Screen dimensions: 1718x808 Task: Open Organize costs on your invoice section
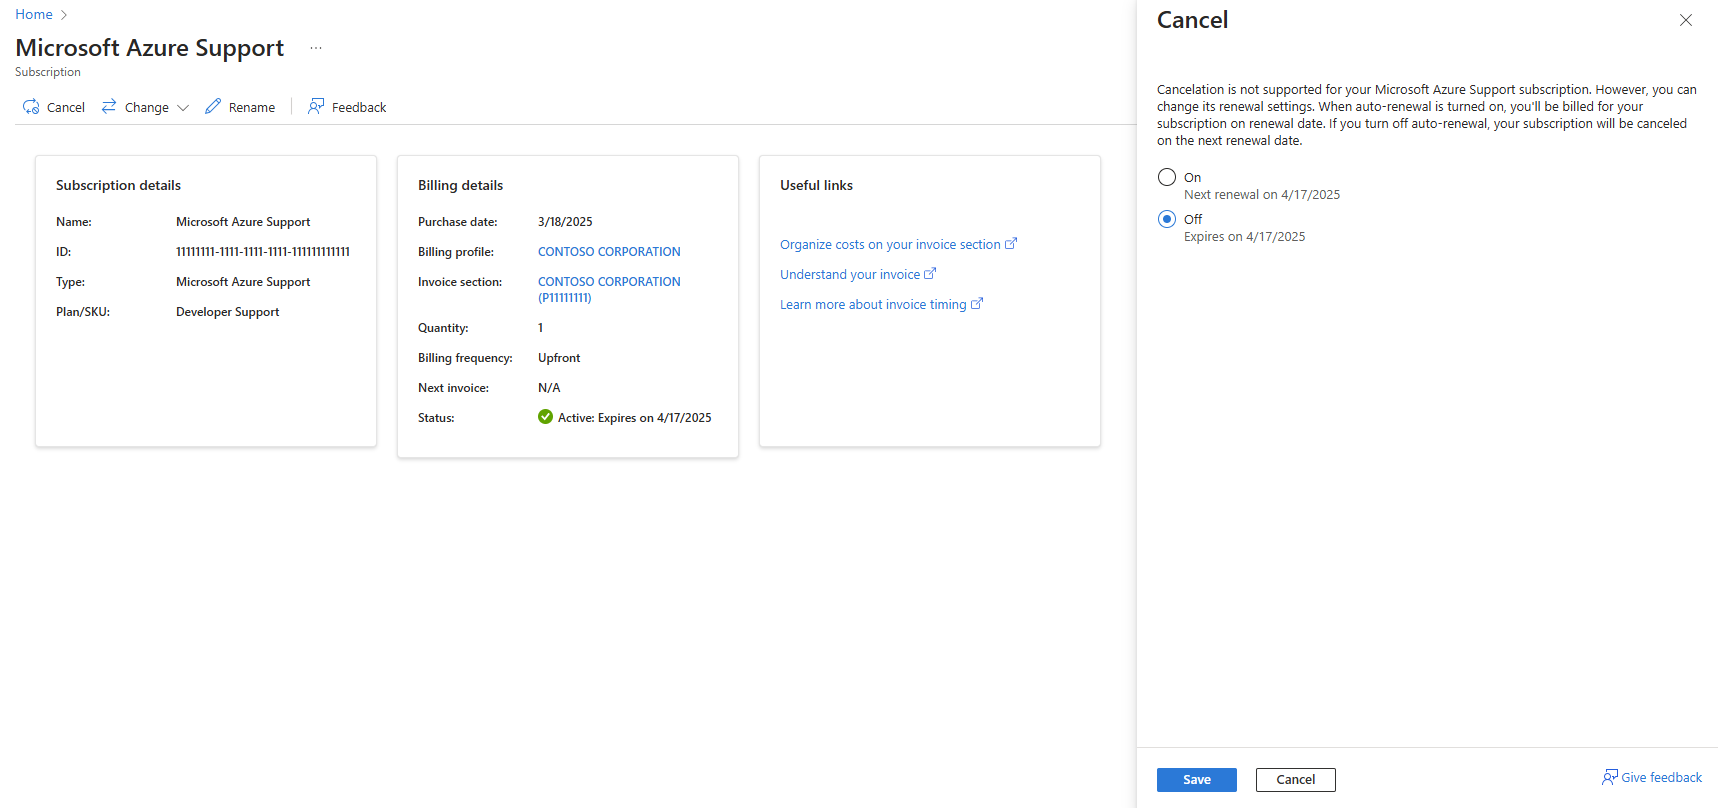[x=889, y=244]
